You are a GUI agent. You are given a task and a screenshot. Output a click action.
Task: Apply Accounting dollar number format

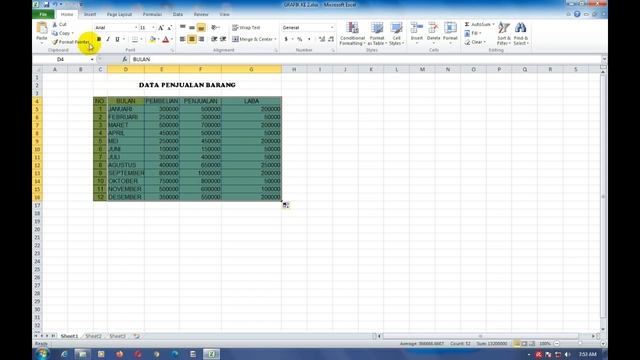pyautogui.click(x=286, y=39)
